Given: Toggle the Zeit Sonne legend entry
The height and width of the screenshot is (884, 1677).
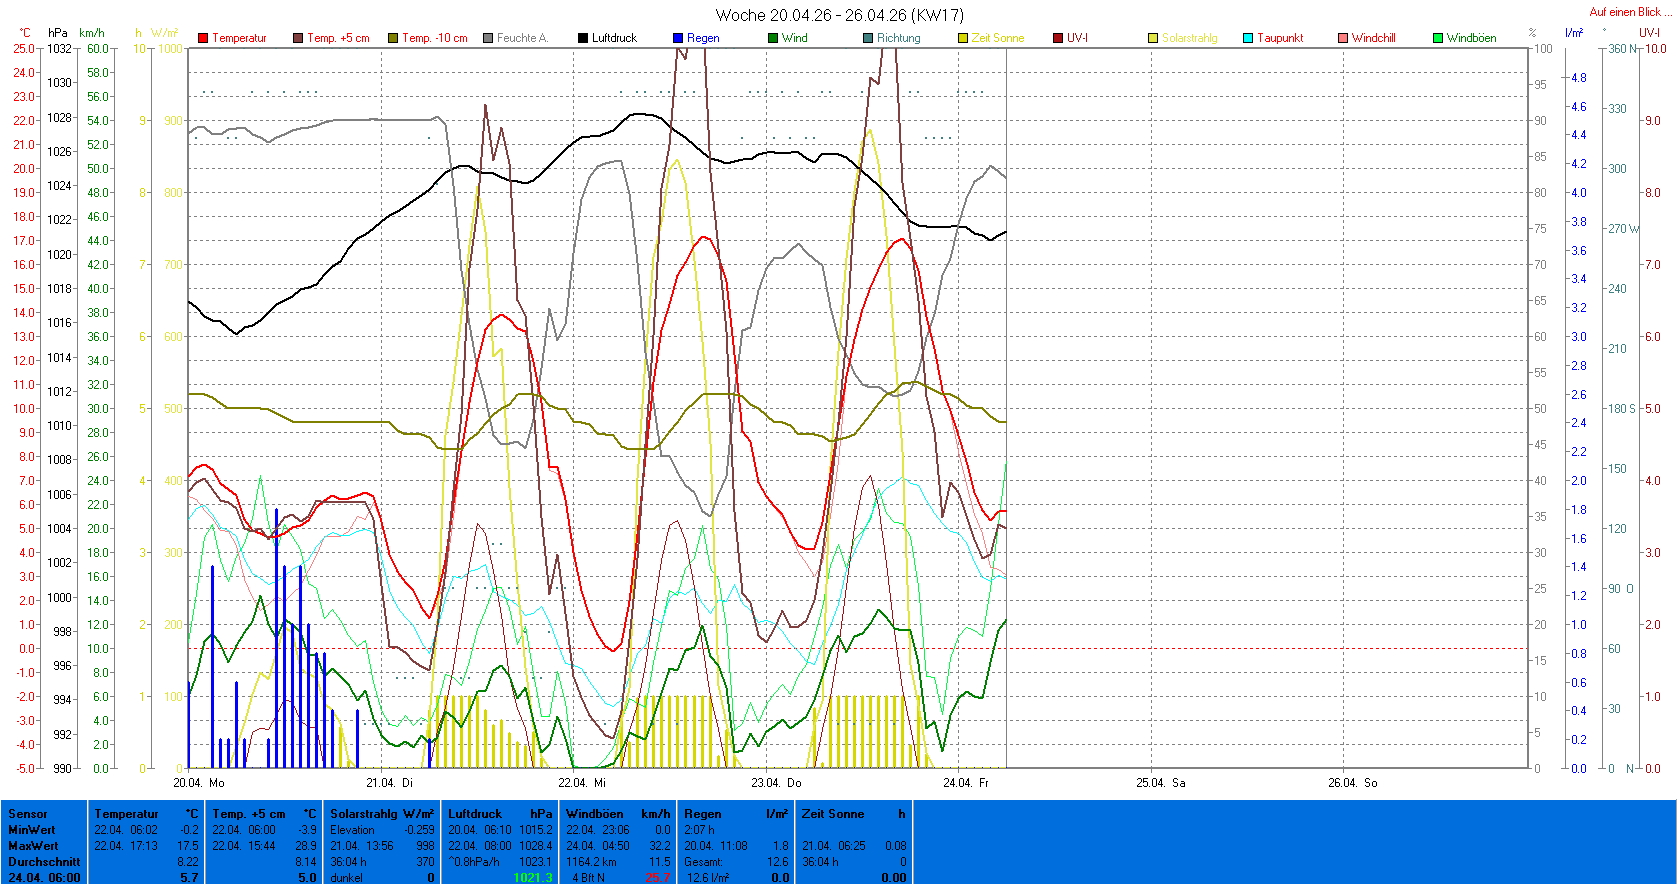Looking at the screenshot, I should [x=997, y=38].
